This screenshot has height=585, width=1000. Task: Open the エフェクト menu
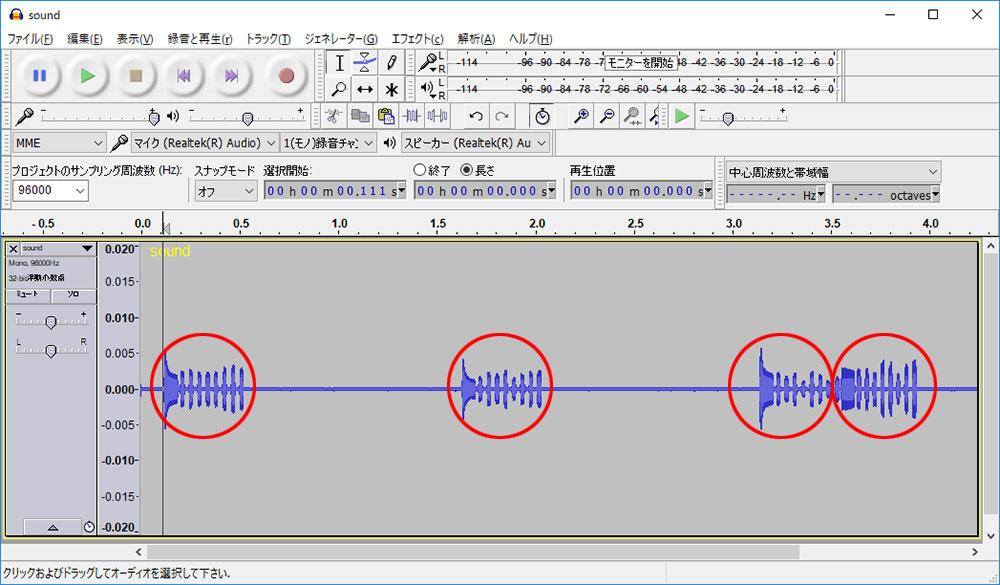pyautogui.click(x=416, y=39)
